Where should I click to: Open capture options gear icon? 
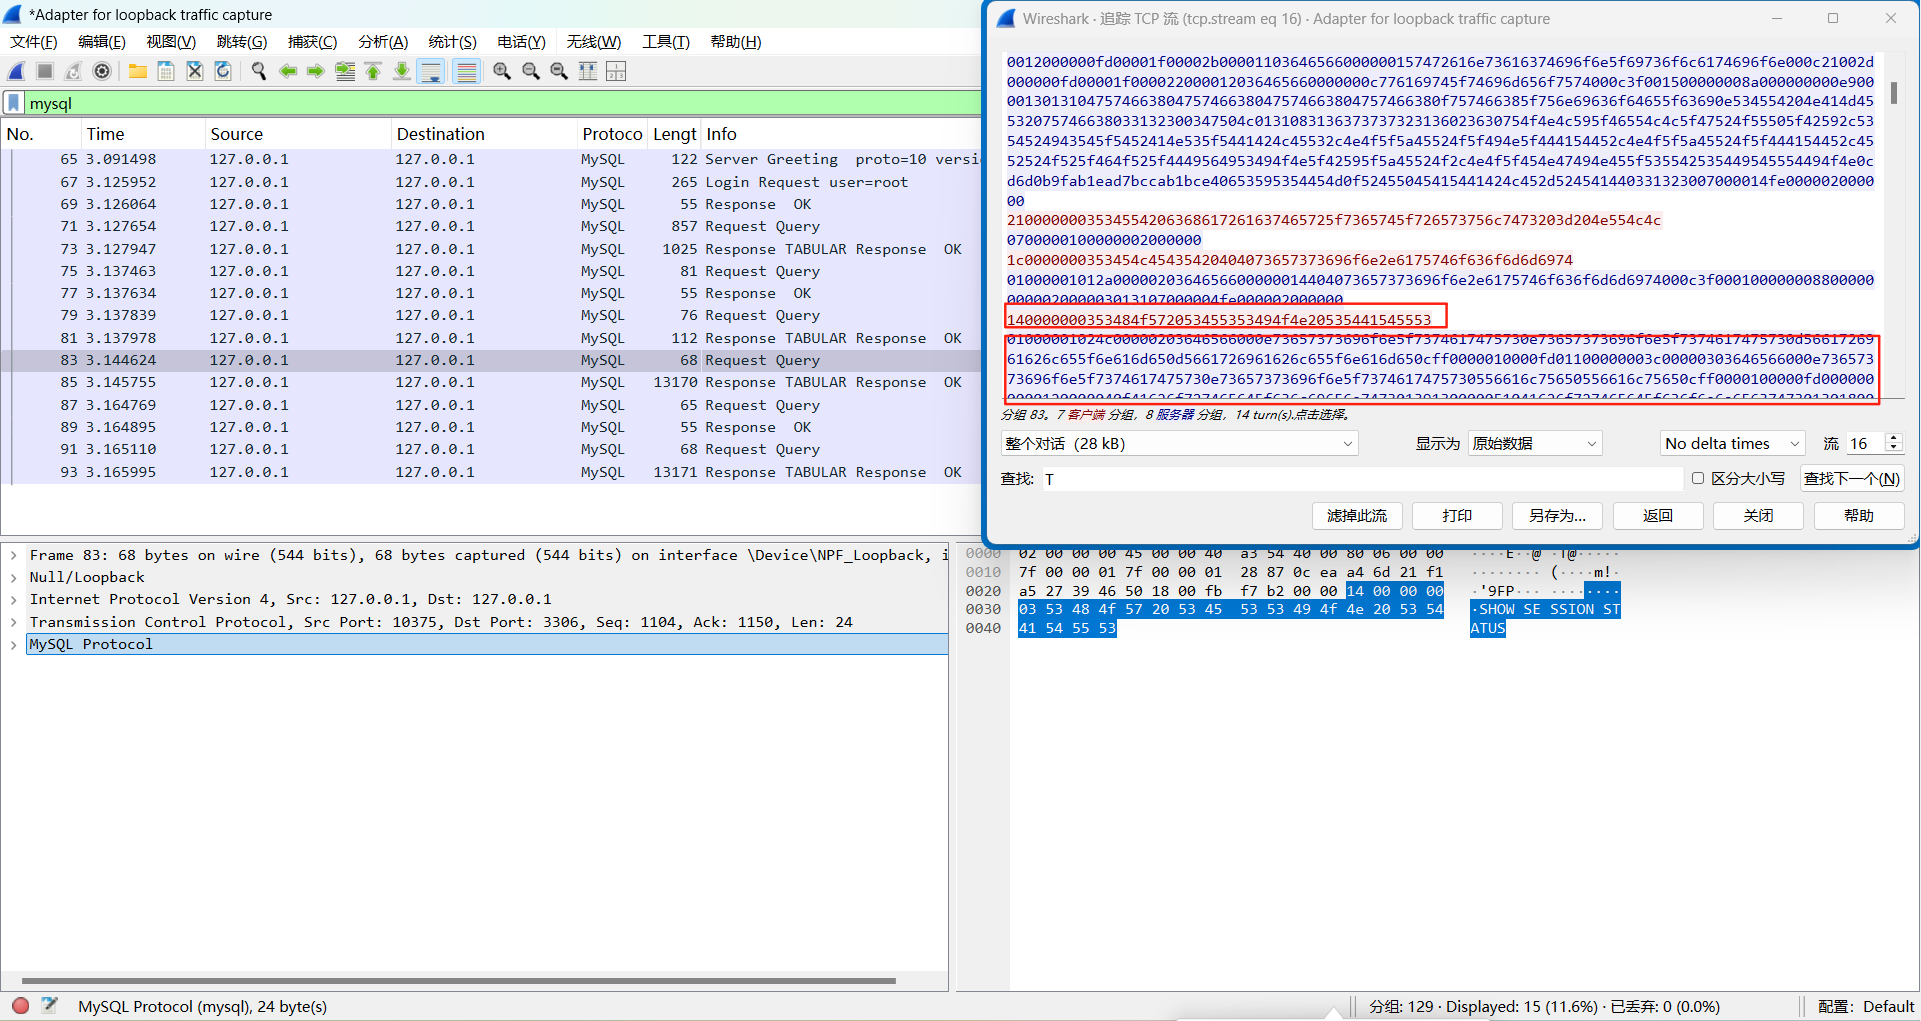[x=102, y=71]
